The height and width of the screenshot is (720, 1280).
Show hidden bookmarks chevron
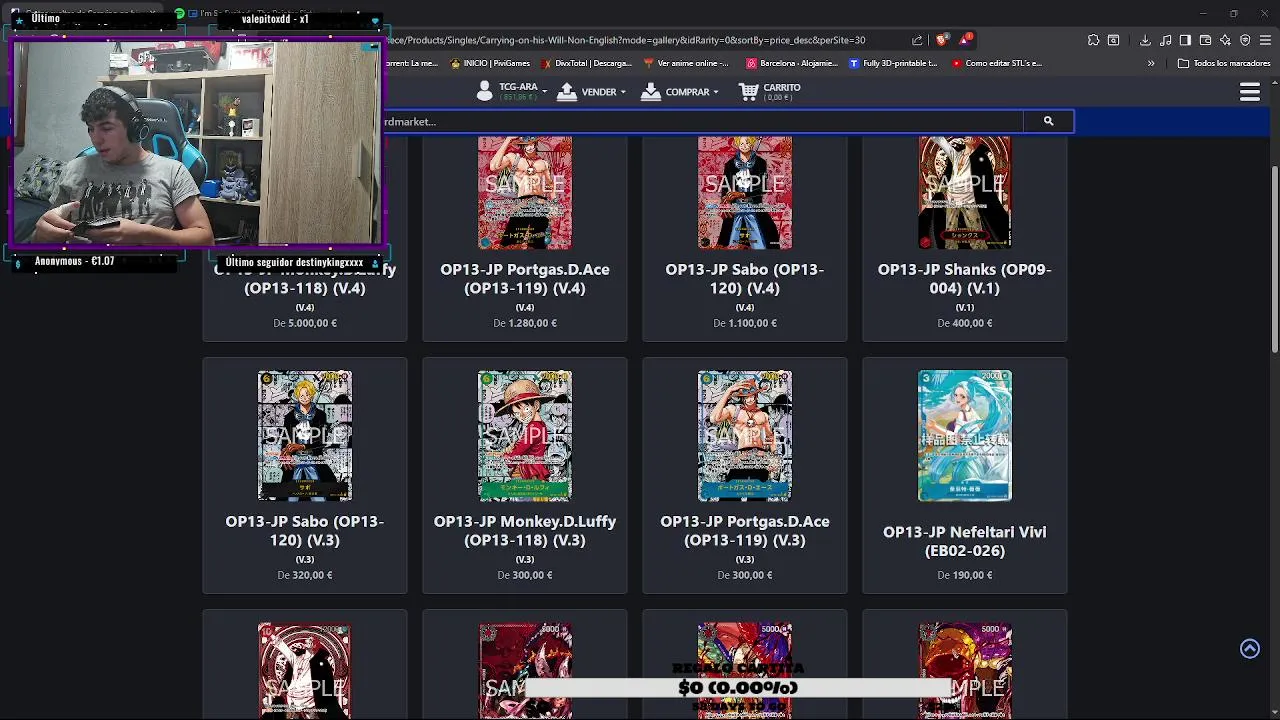click(x=1151, y=63)
